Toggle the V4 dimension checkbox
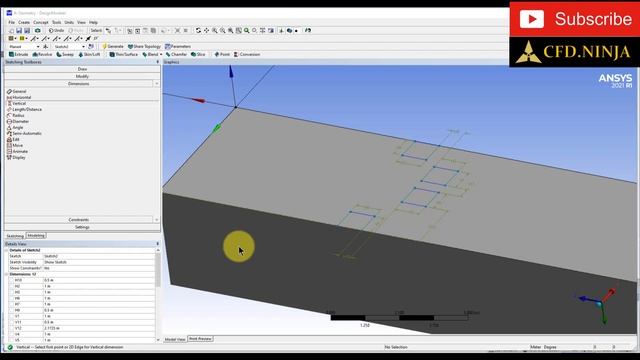Screen dimensions: 640x360 point(12,334)
